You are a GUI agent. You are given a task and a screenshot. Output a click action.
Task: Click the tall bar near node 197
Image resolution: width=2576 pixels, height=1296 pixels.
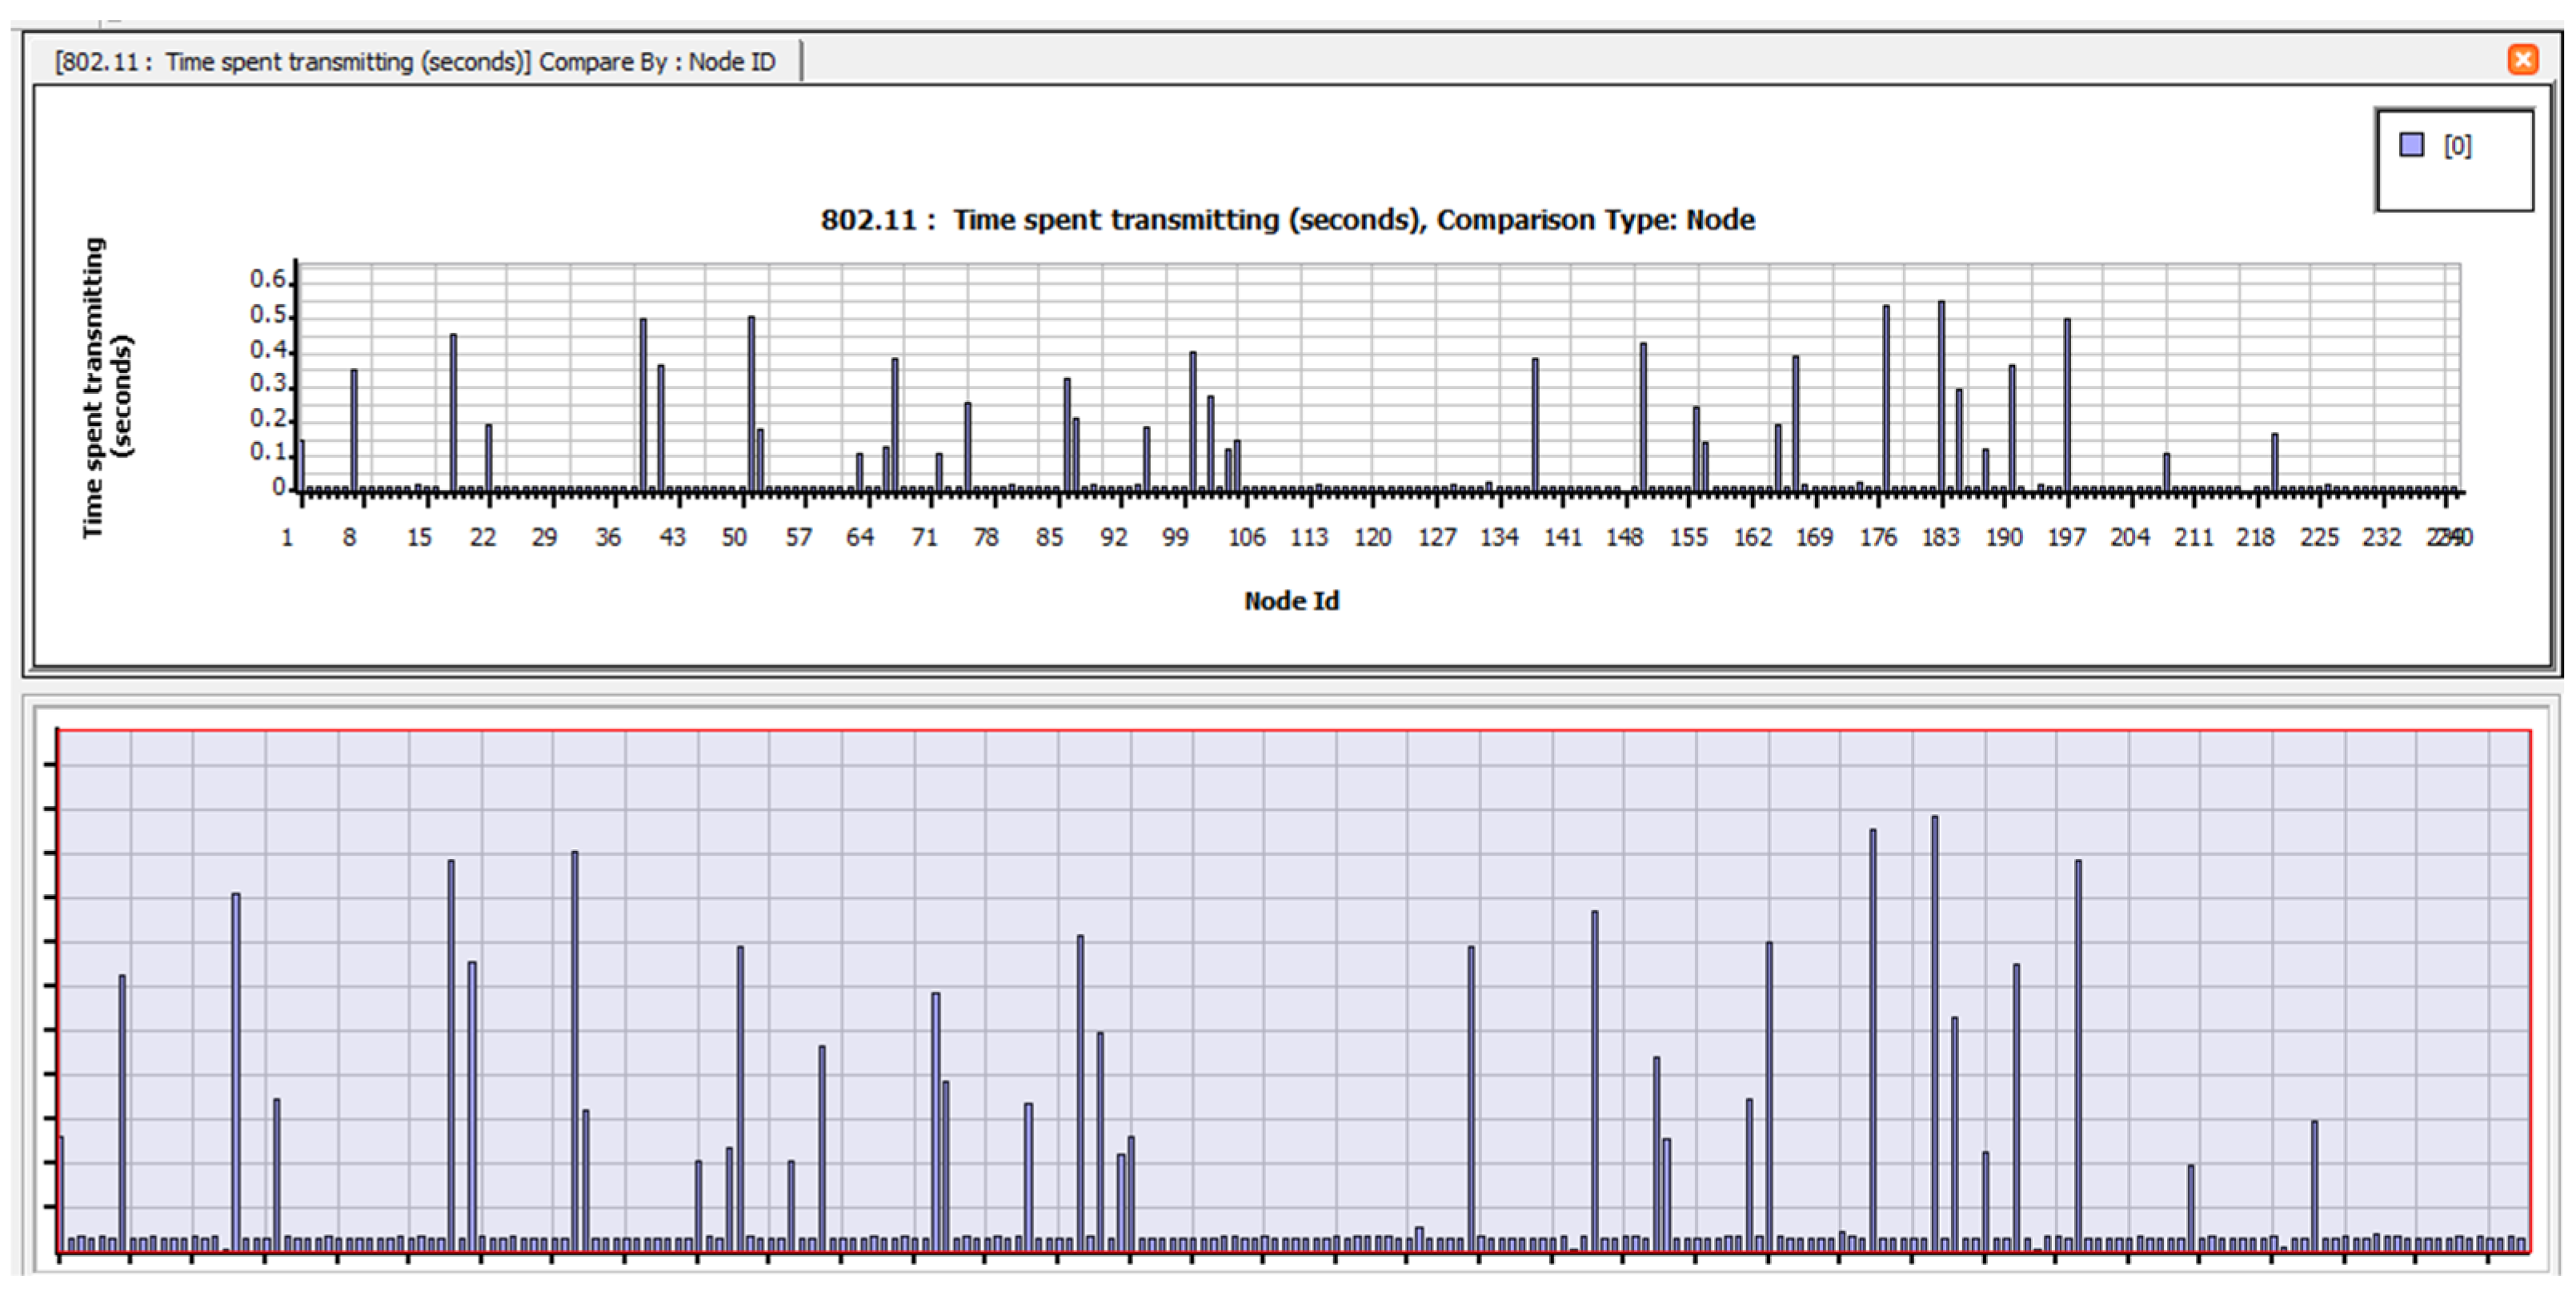pos(2067,405)
